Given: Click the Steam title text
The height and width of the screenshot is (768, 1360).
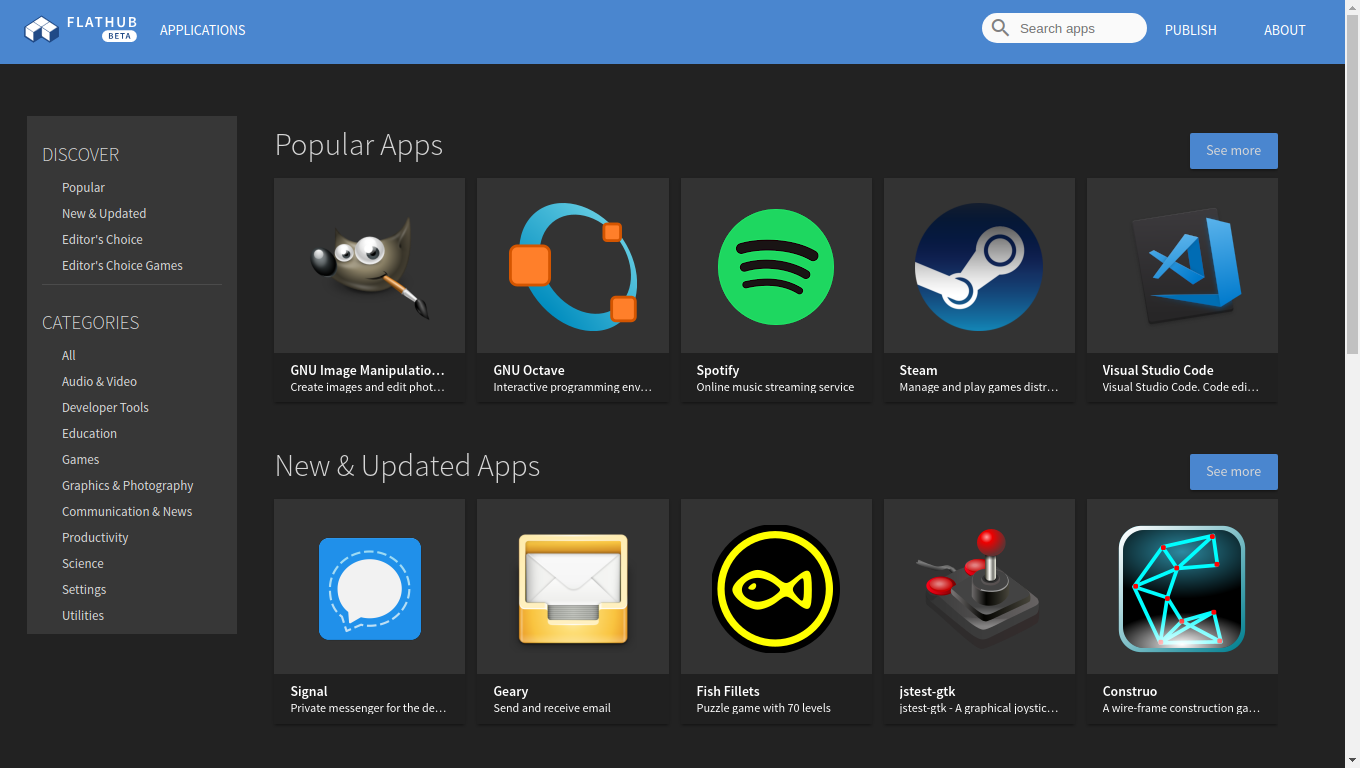Looking at the screenshot, I should pos(918,370).
